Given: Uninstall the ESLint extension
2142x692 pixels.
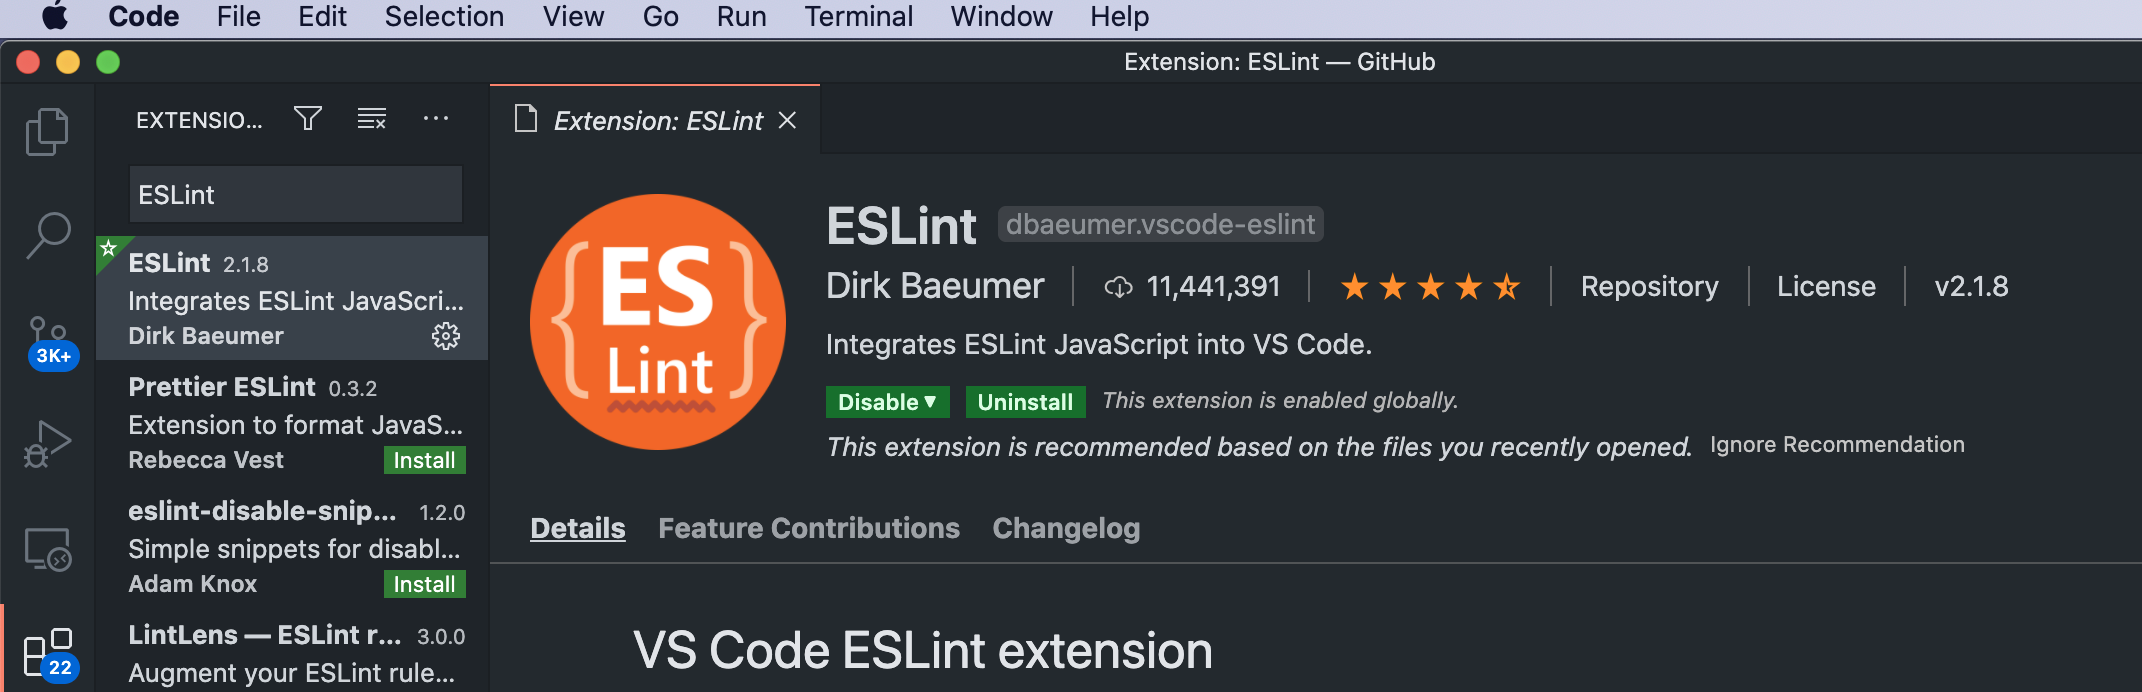Looking at the screenshot, I should coord(1025,402).
